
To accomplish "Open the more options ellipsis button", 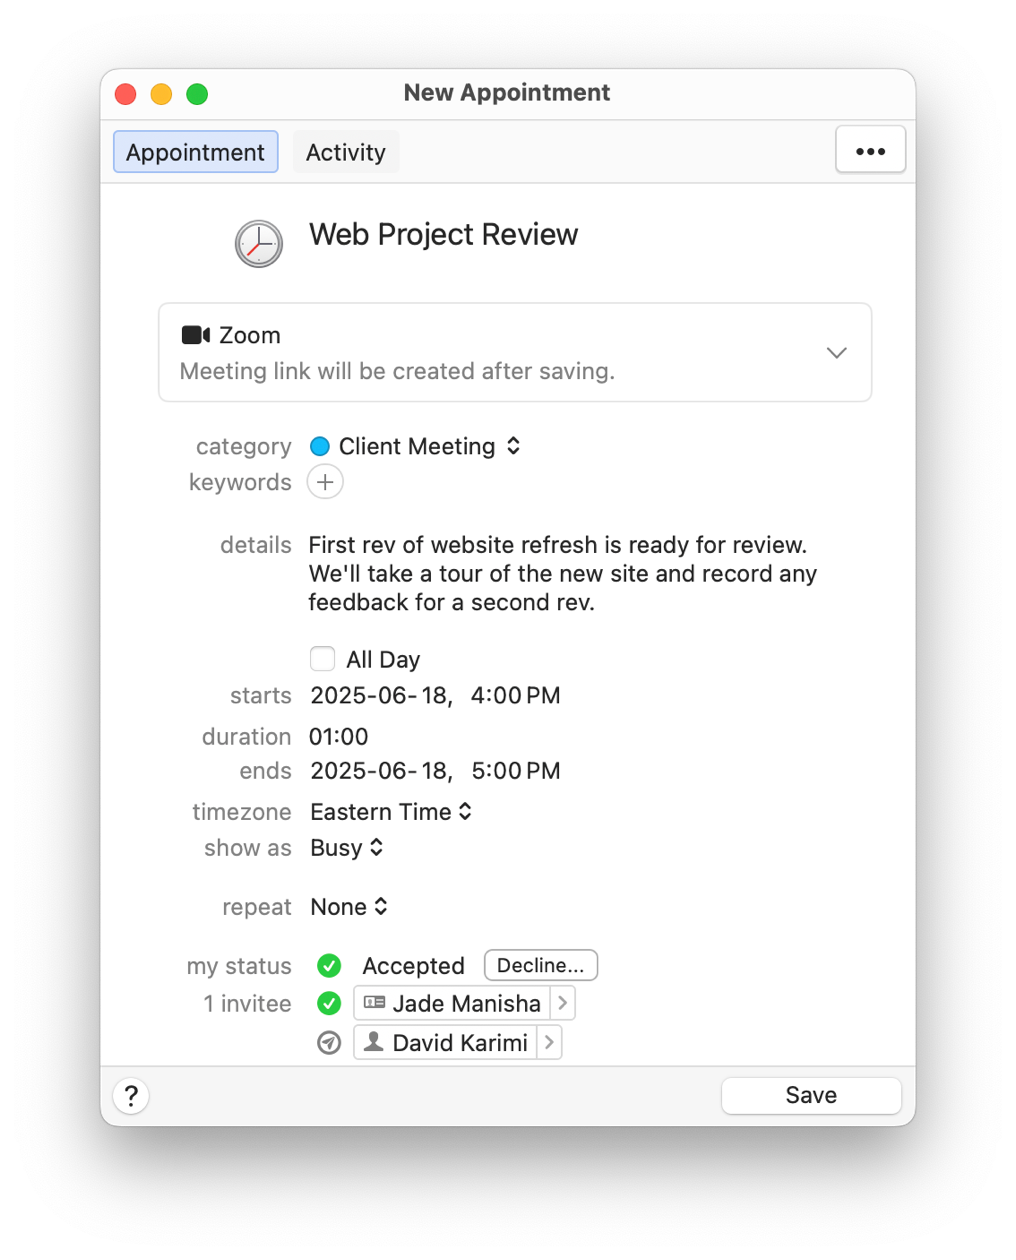I will click(870, 151).
